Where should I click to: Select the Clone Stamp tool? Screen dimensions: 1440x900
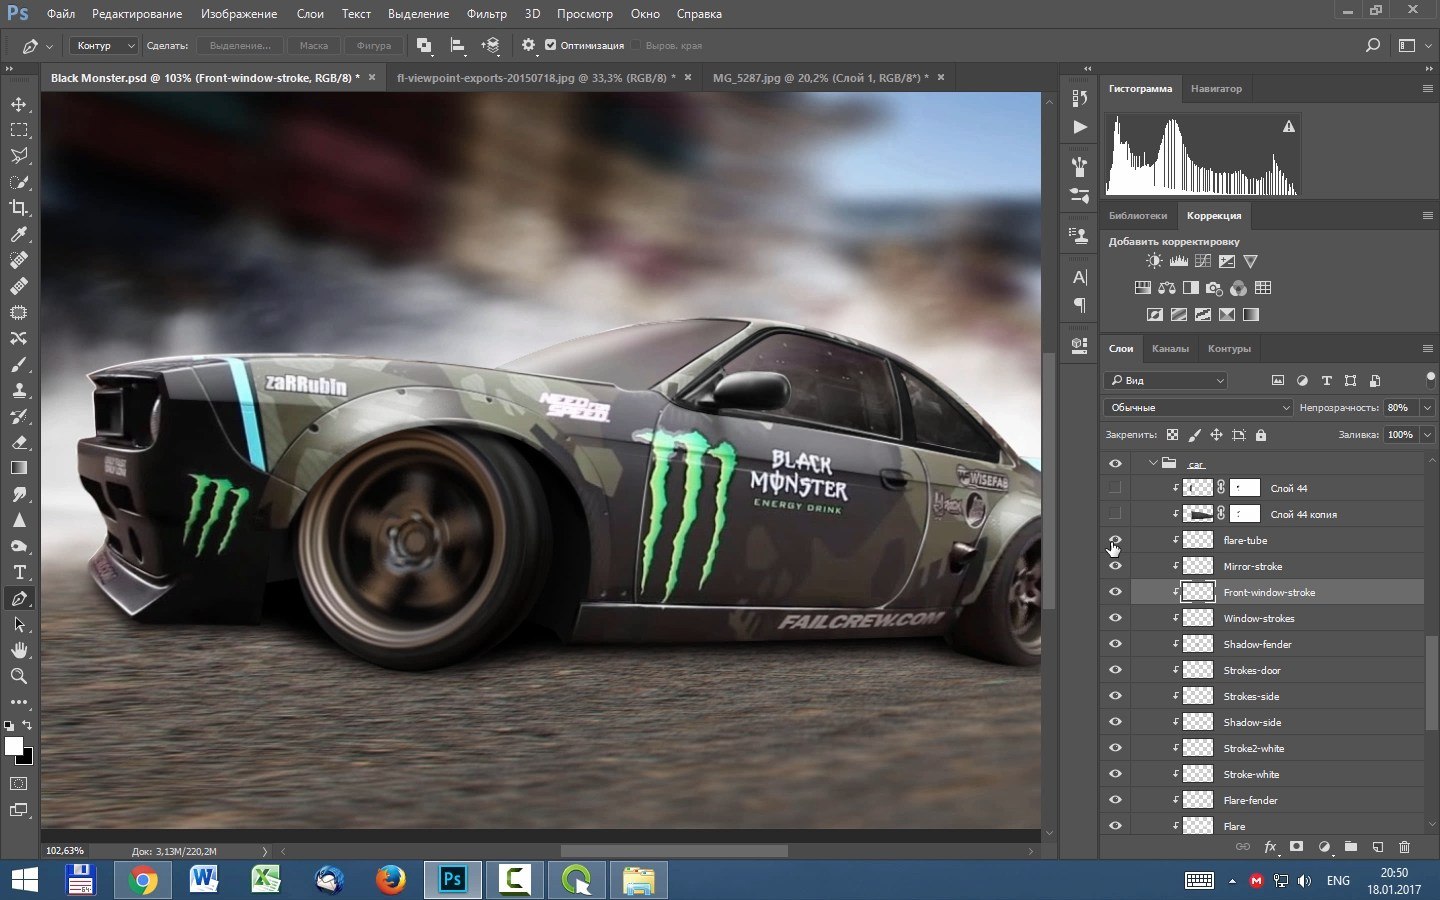click(19, 390)
